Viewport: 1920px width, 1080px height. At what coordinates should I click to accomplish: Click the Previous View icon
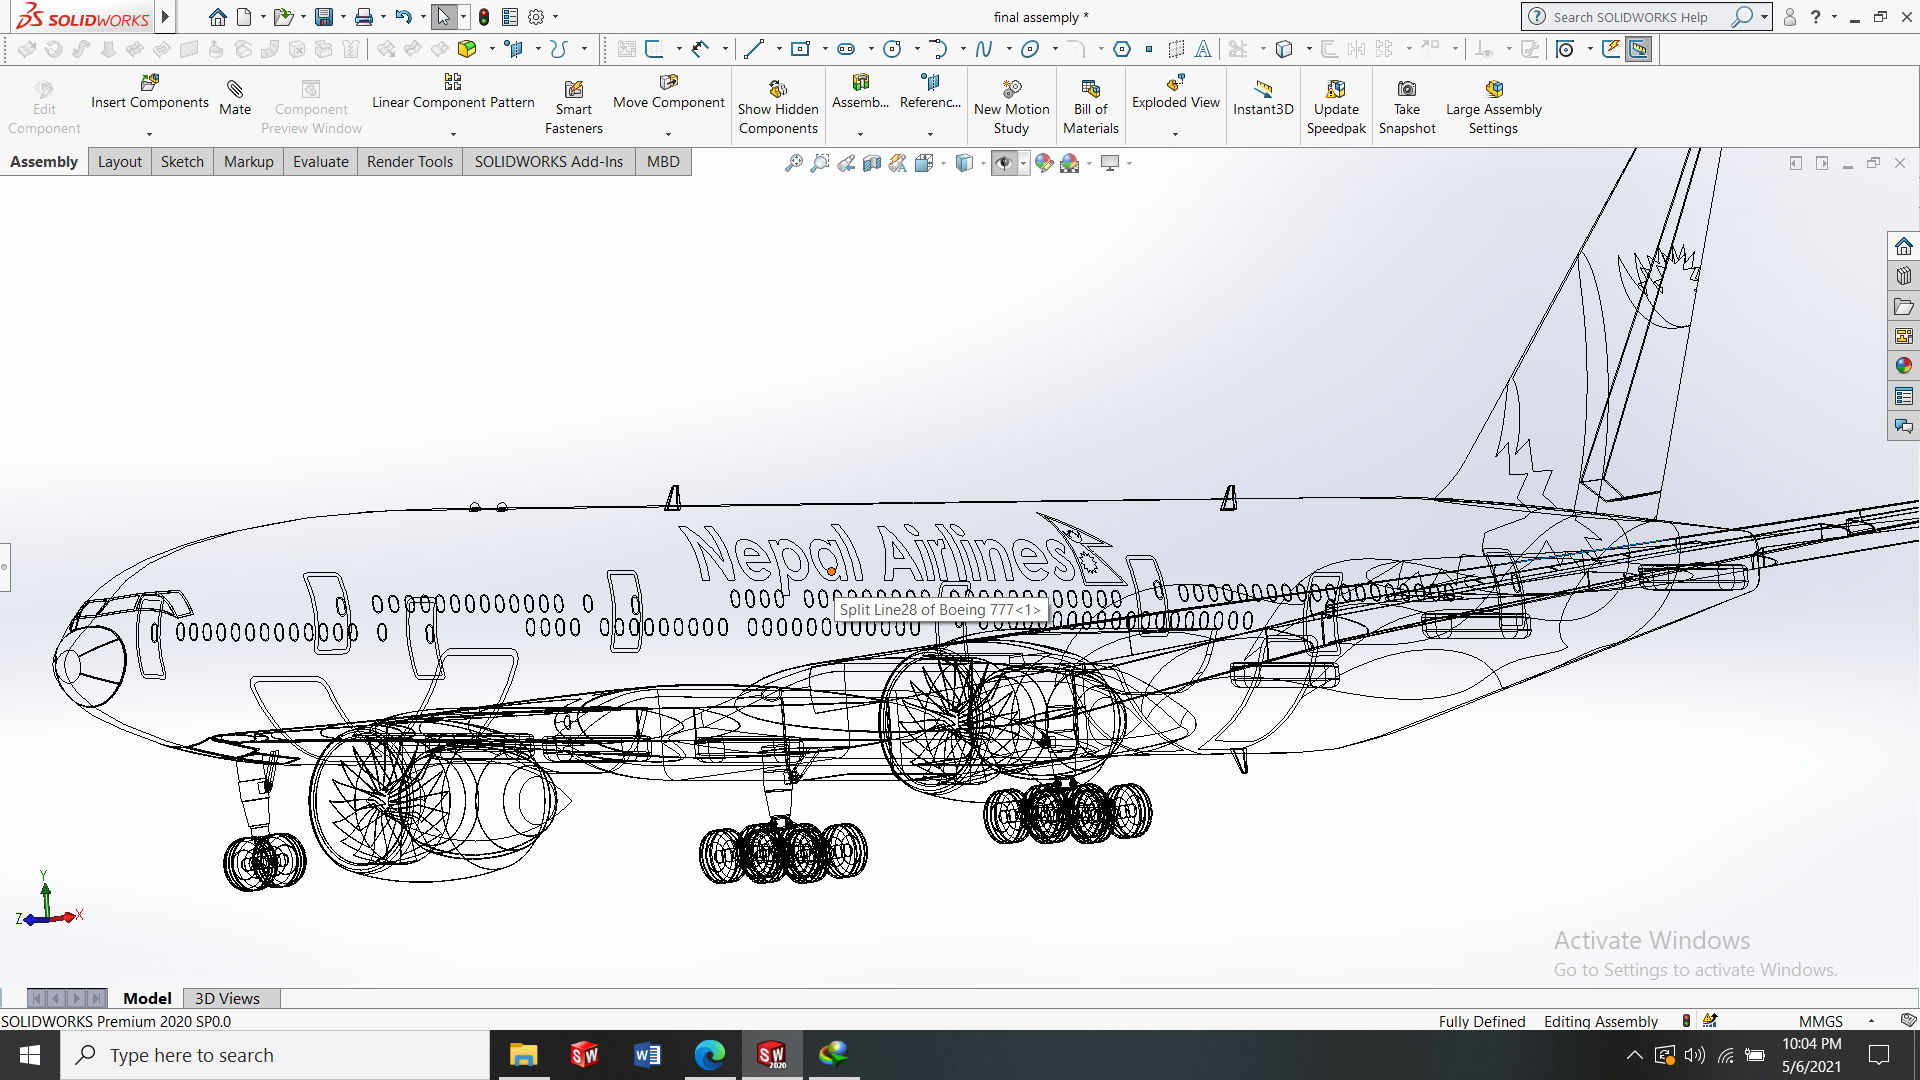[846, 163]
